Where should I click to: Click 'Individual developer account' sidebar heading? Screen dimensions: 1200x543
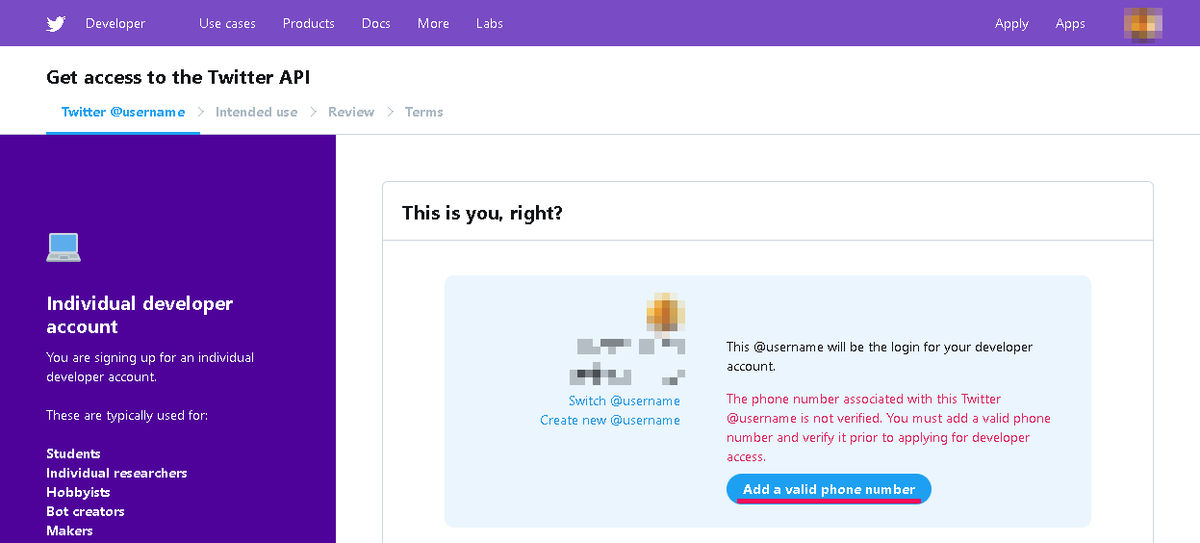click(140, 315)
